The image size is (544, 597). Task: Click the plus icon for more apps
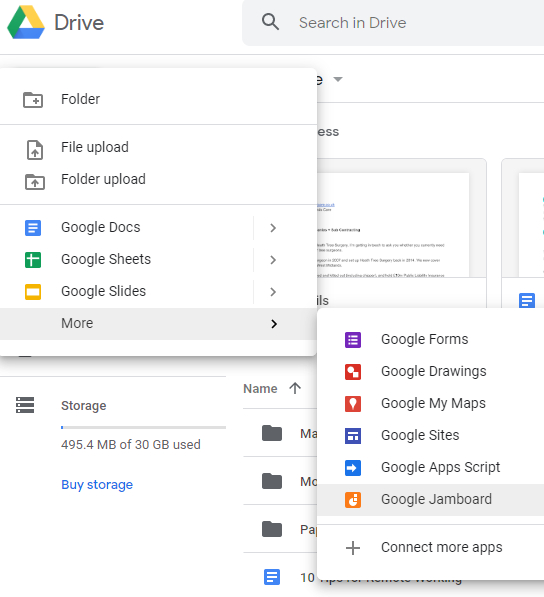coord(353,548)
